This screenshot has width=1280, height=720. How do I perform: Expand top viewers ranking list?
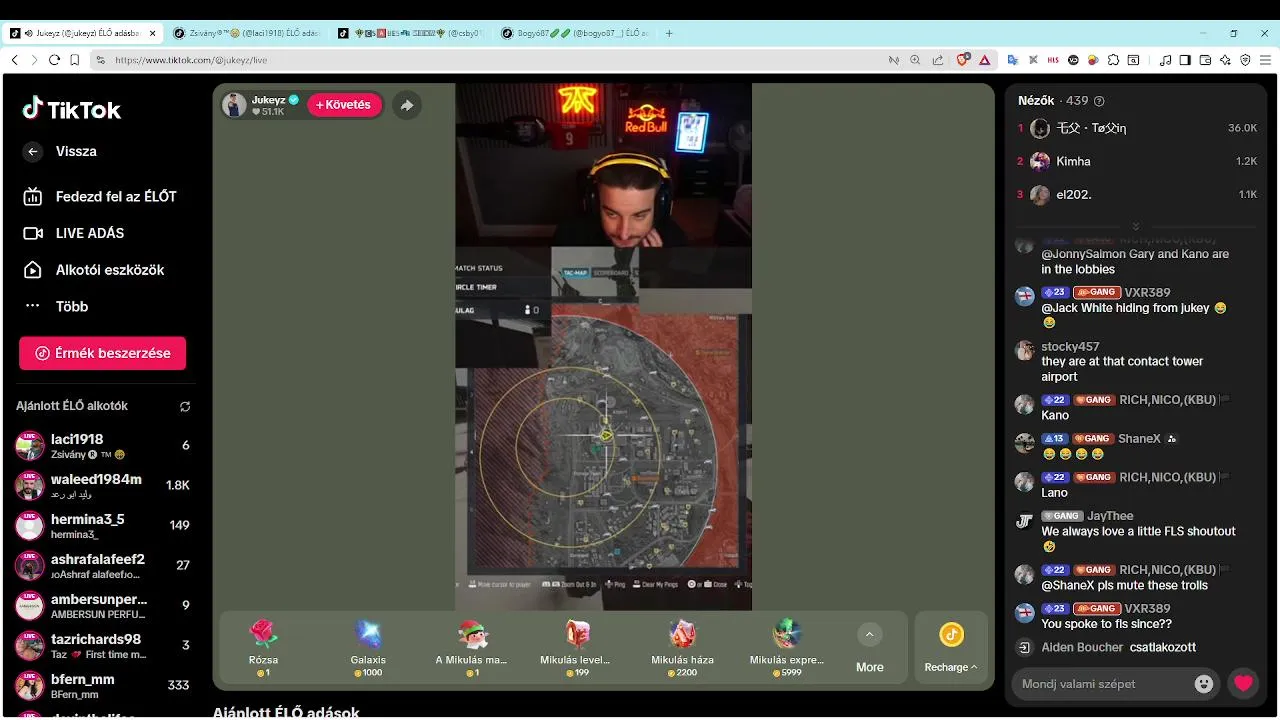click(1135, 227)
